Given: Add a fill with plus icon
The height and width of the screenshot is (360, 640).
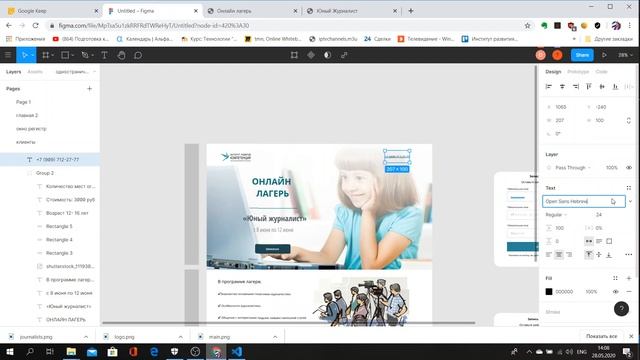Looking at the screenshot, I should coord(629,278).
